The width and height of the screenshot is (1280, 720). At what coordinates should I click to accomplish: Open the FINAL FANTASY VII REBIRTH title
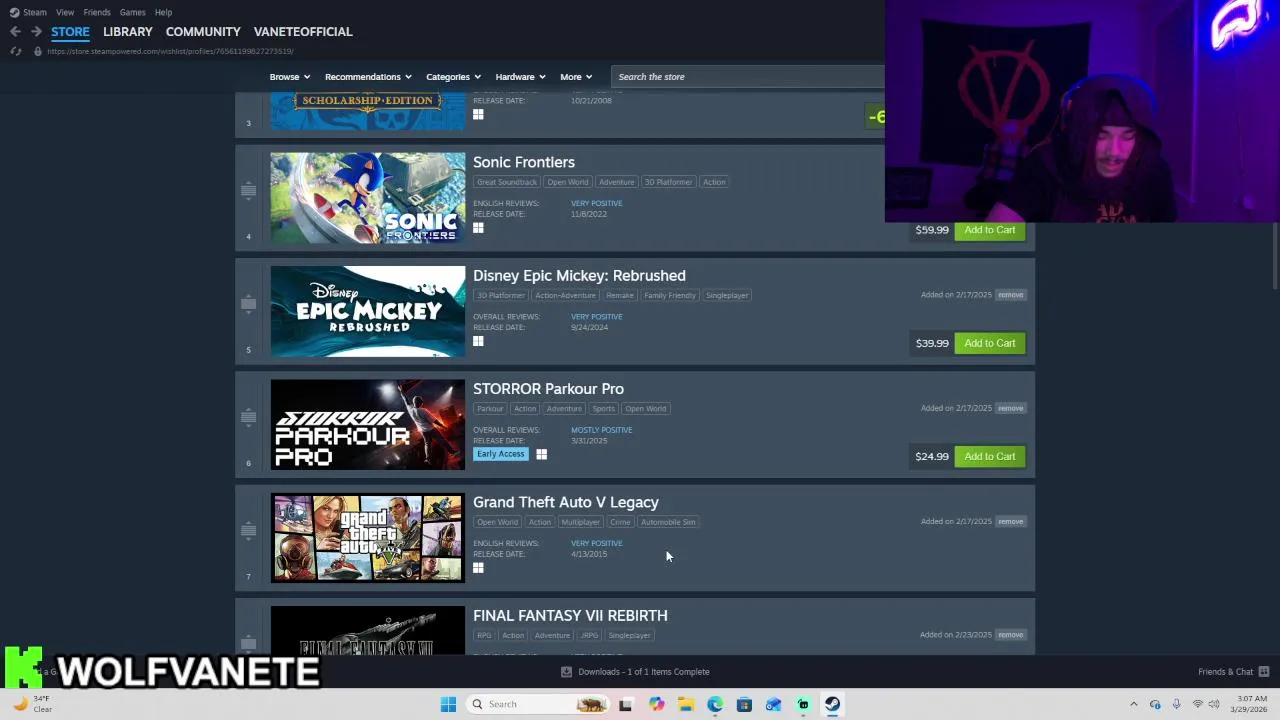tap(570, 616)
